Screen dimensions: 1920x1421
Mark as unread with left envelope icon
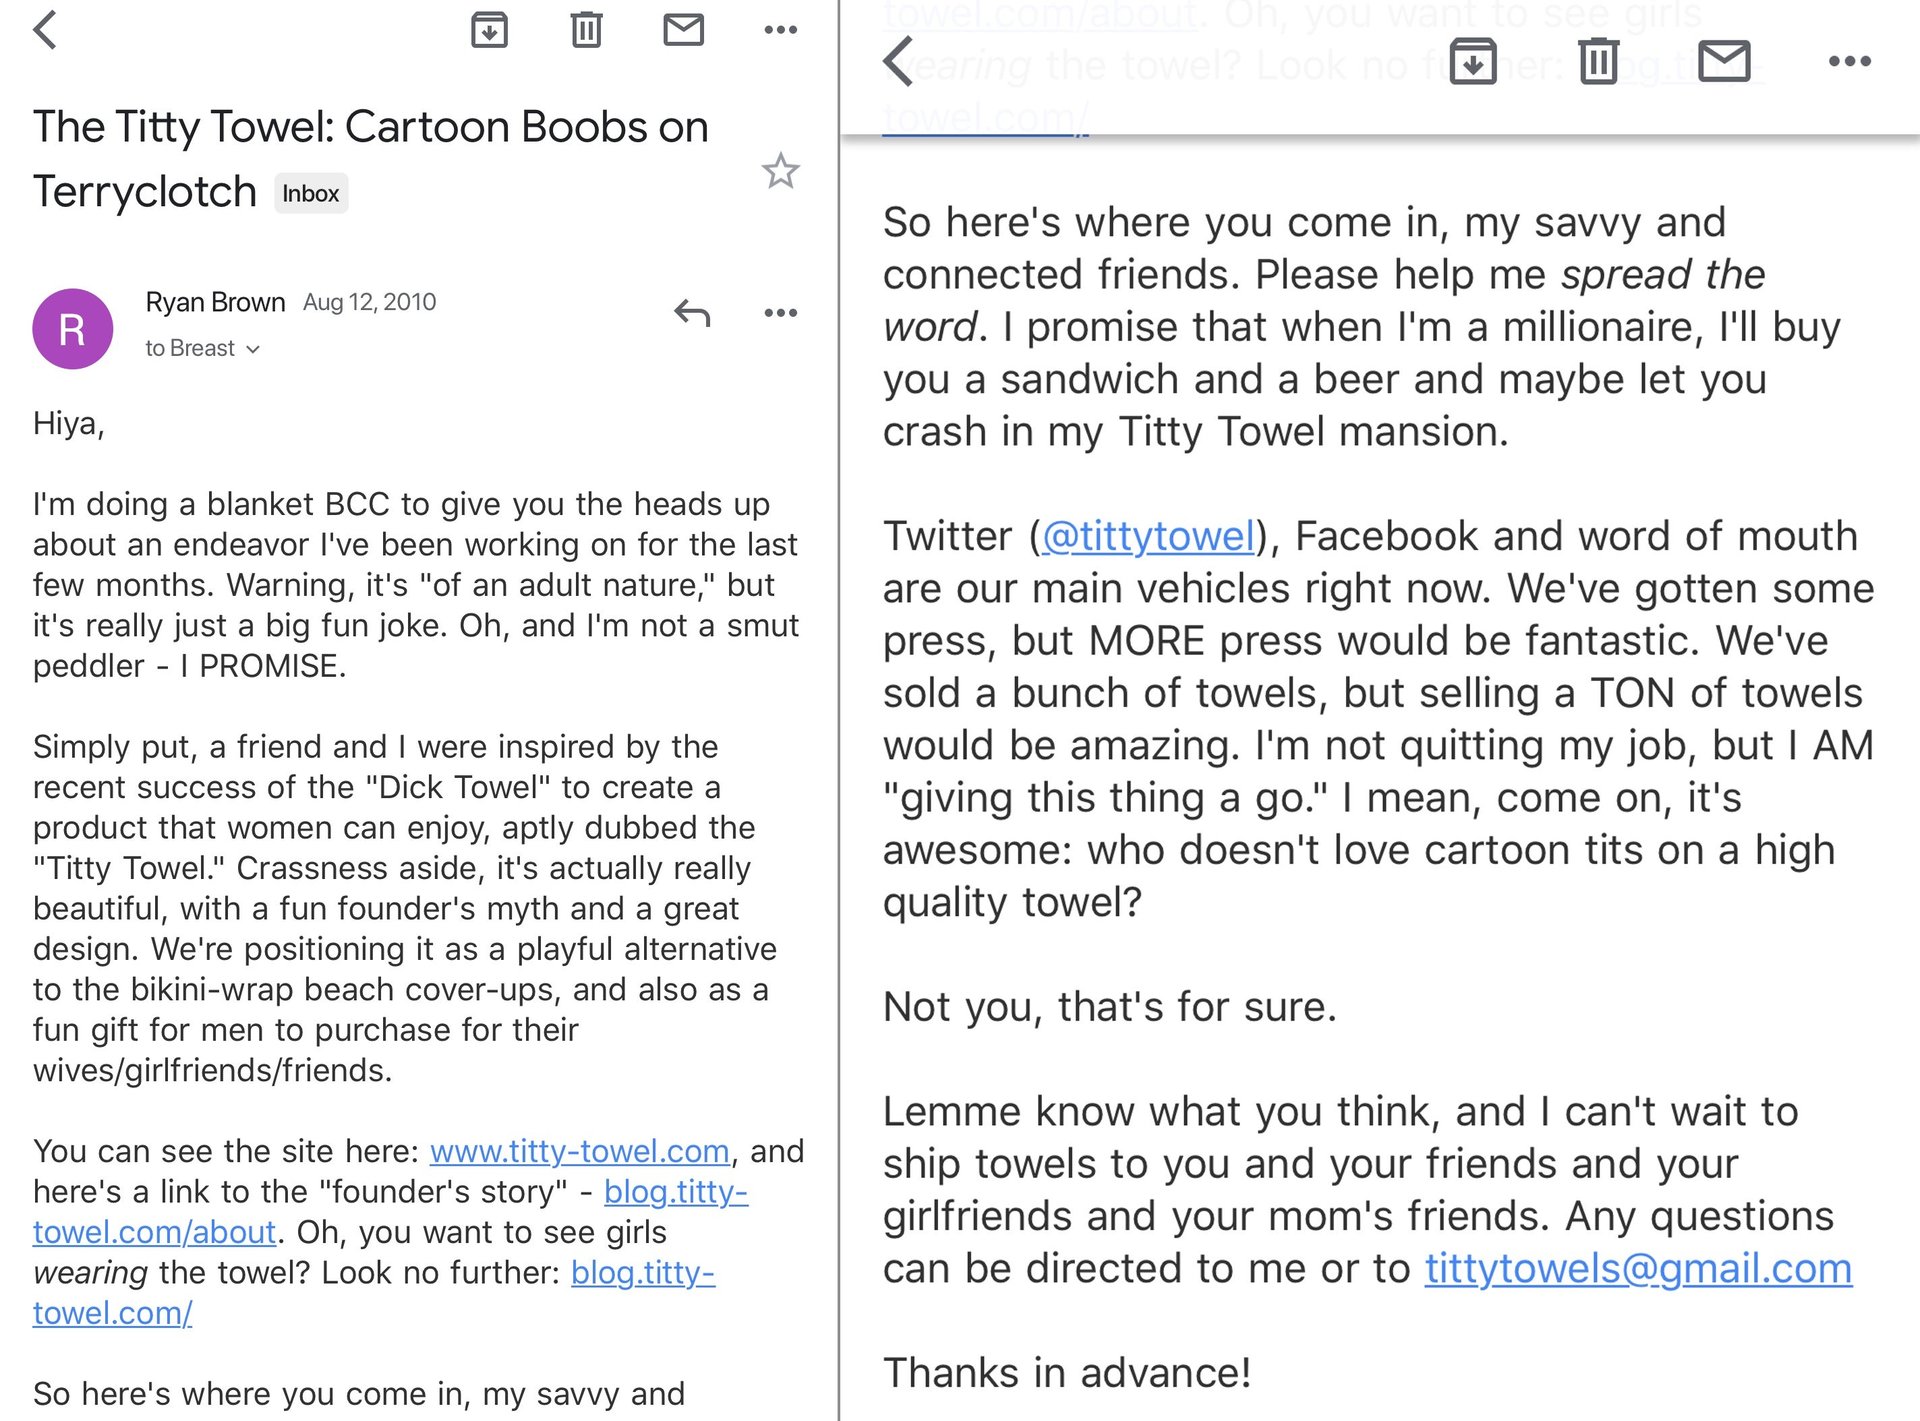pos(684,30)
